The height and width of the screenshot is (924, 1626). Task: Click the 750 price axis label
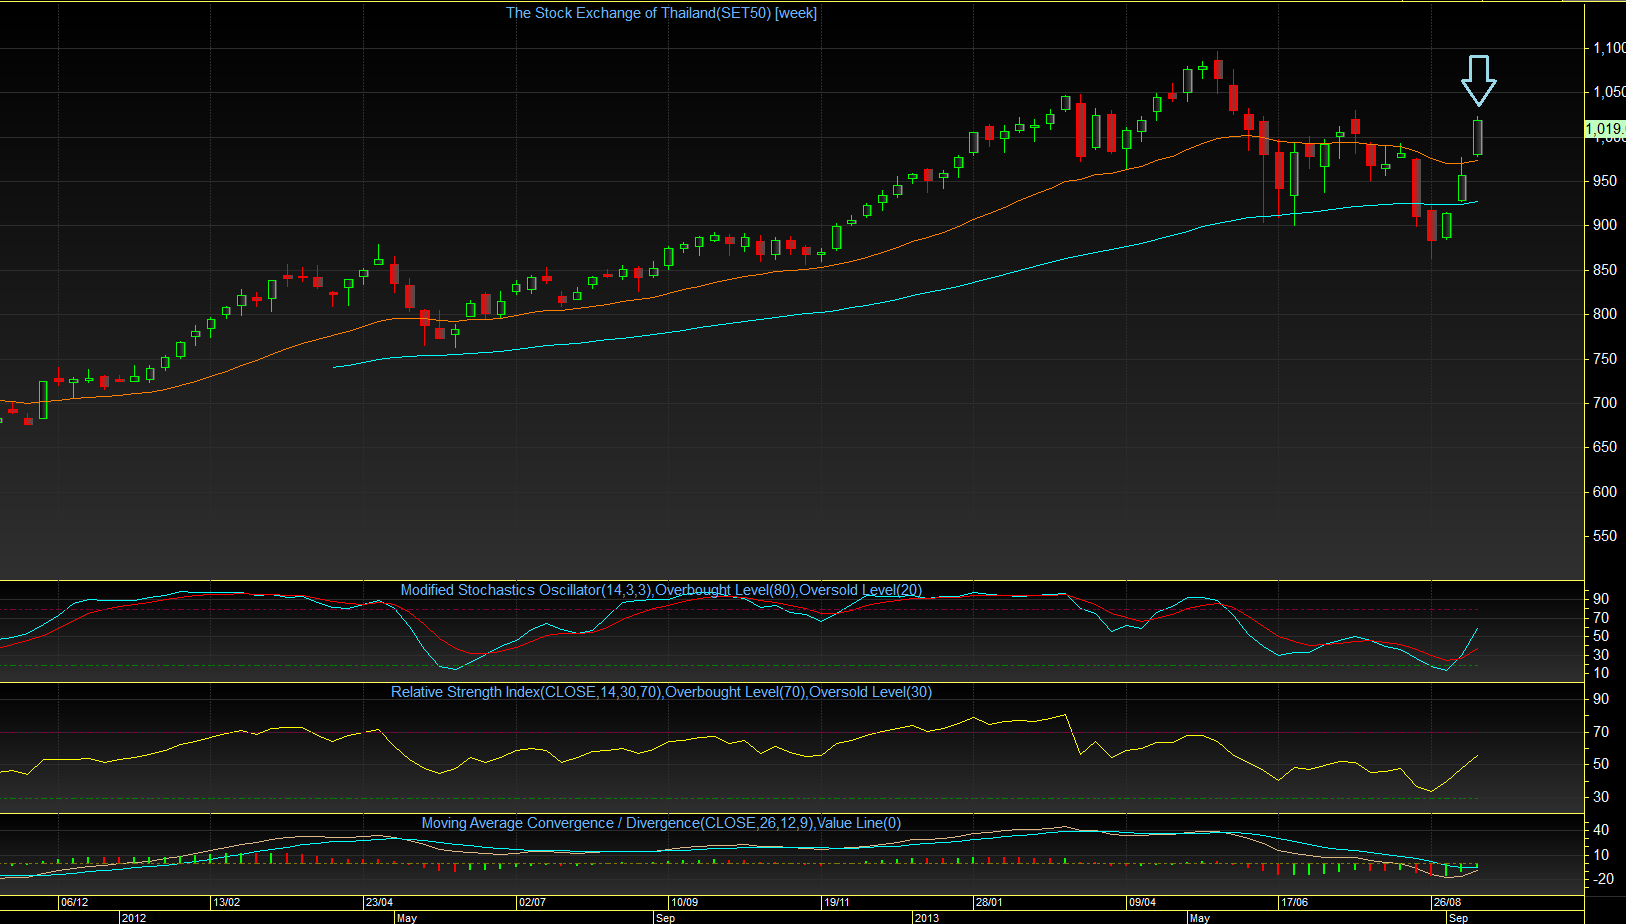[1605, 359]
